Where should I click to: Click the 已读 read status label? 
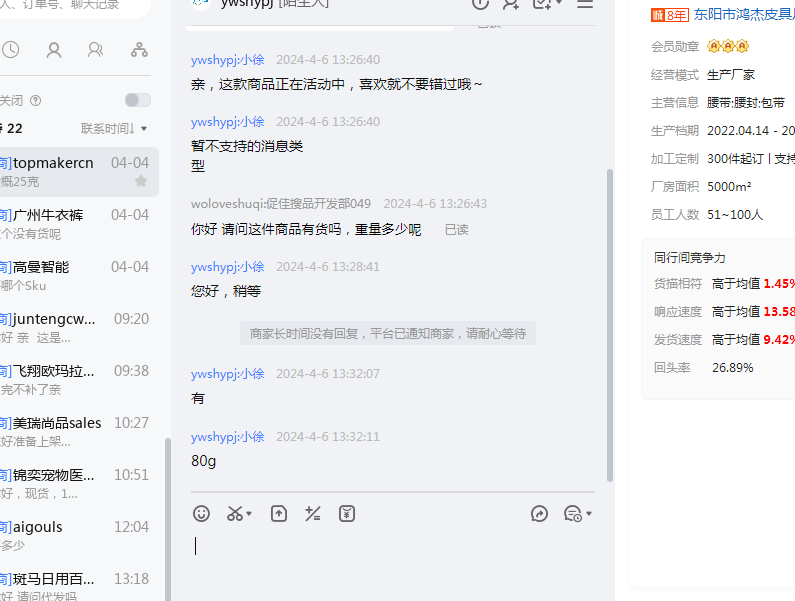coord(457,230)
